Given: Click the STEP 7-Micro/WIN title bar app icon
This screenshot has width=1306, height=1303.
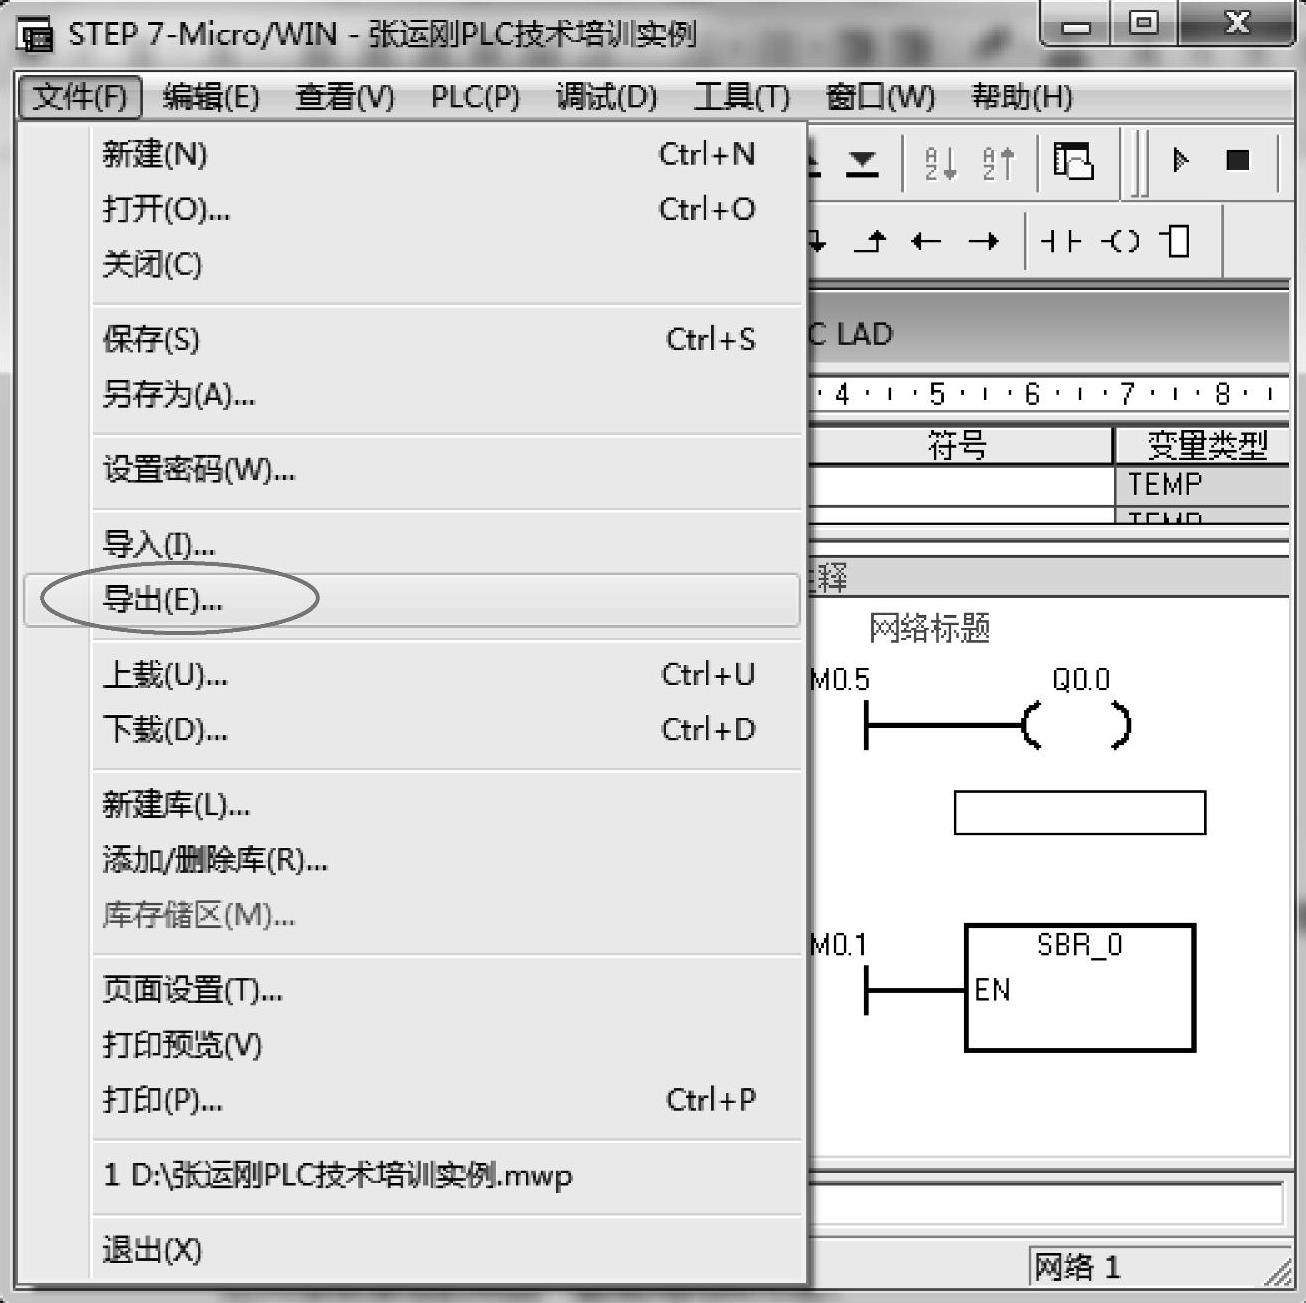Looking at the screenshot, I should (35, 36).
